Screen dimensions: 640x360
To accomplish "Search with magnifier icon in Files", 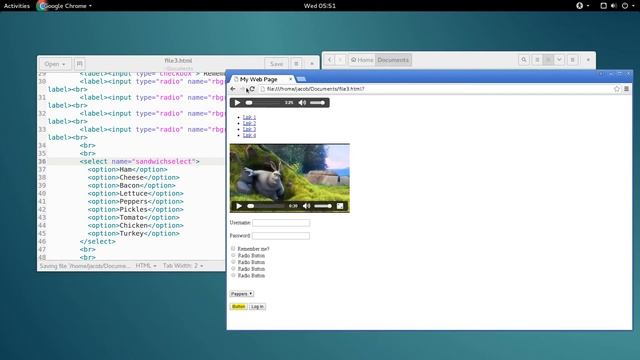I will click(x=524, y=60).
